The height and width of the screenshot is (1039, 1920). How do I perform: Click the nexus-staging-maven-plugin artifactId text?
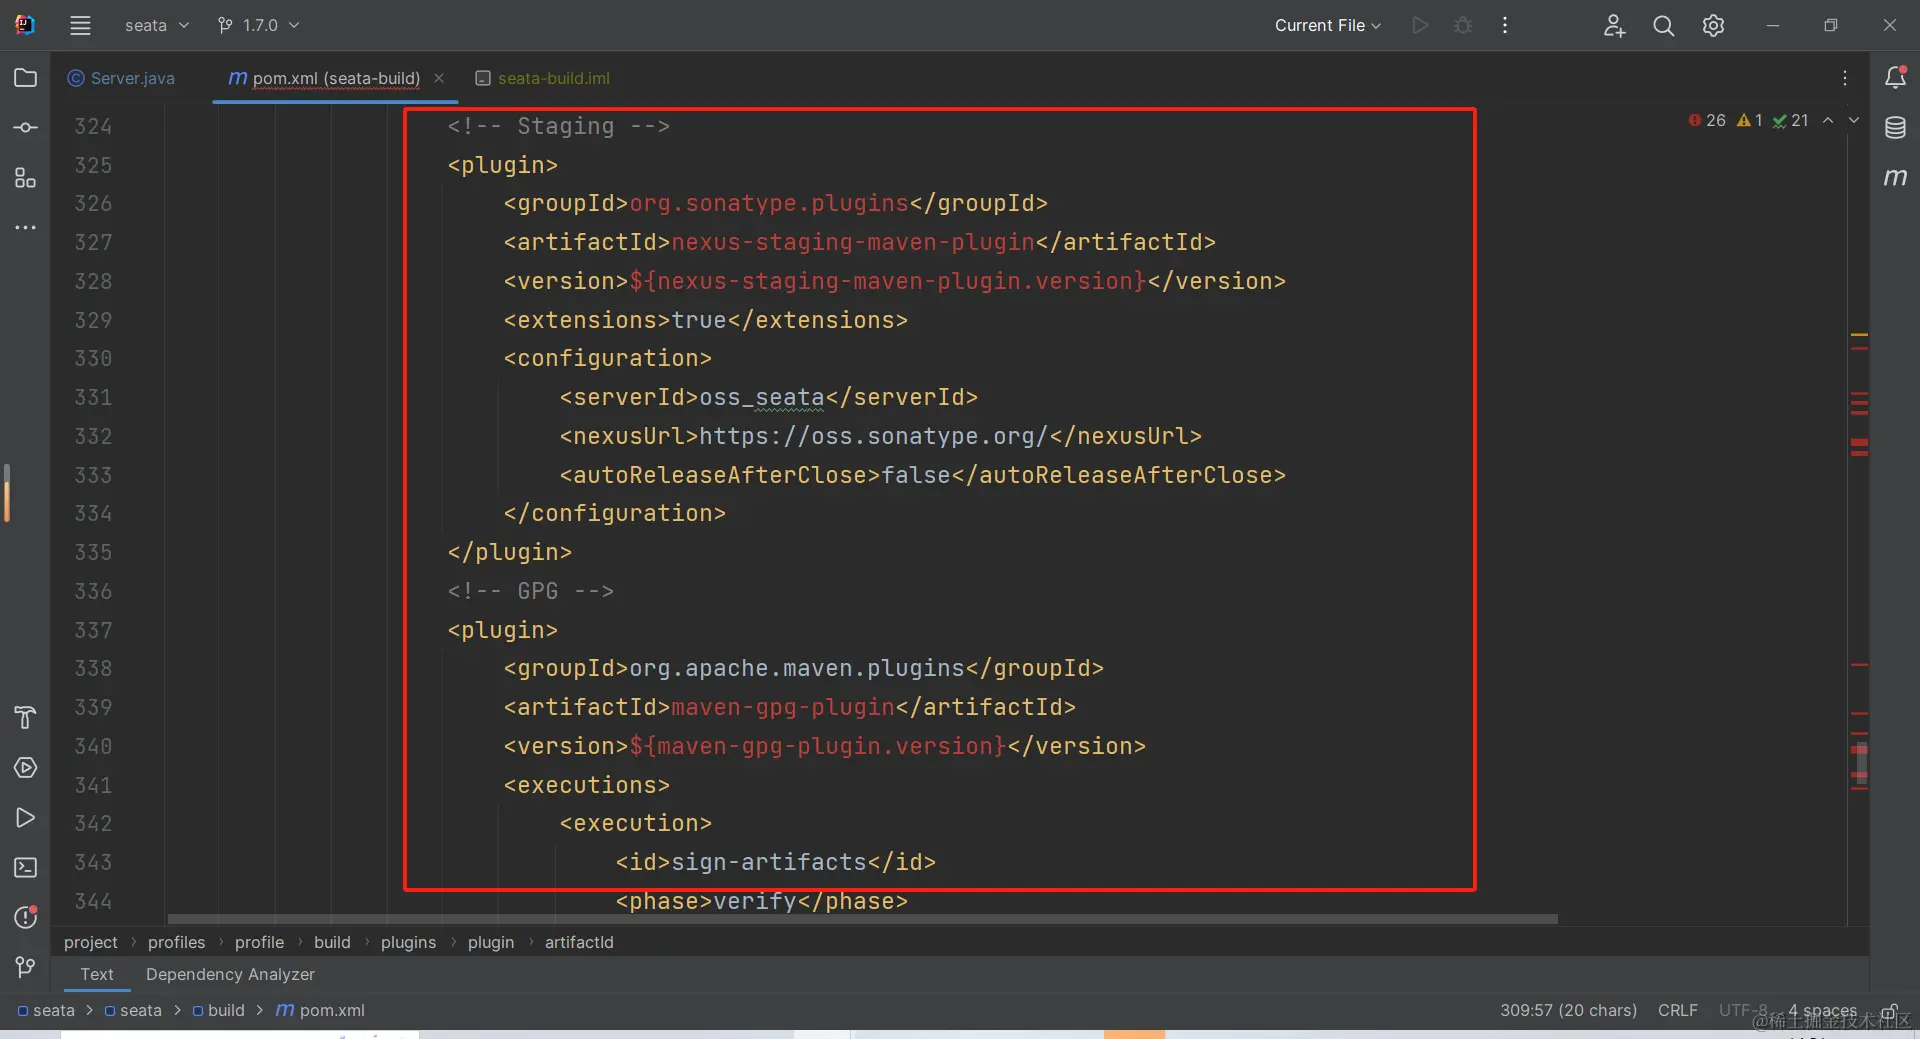[853, 243]
